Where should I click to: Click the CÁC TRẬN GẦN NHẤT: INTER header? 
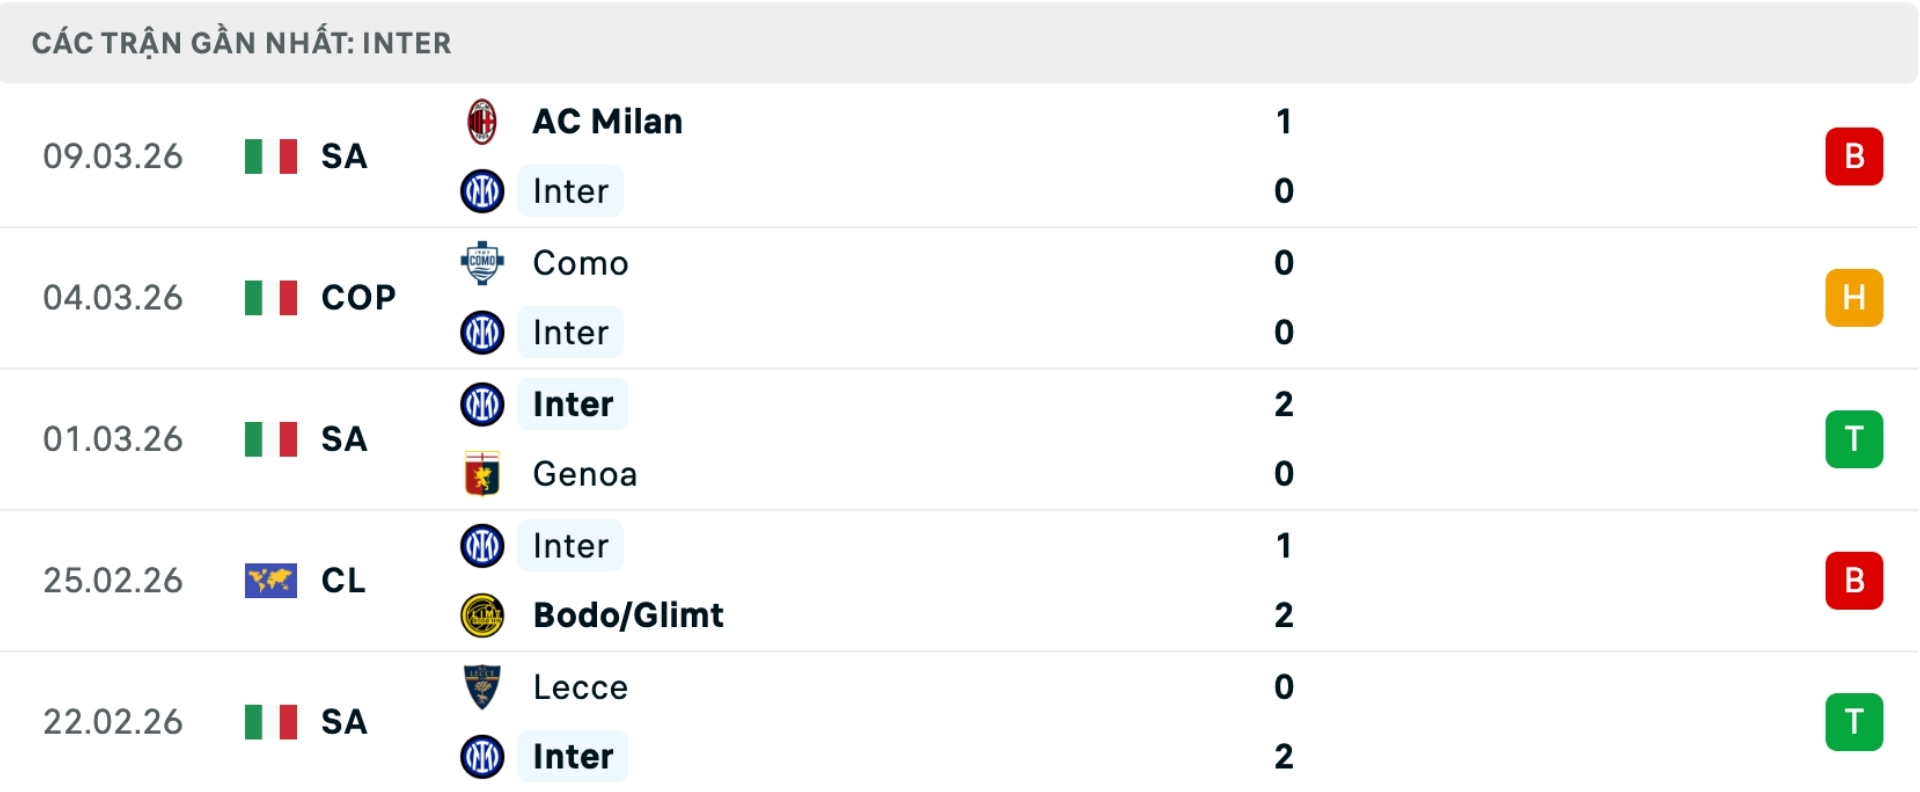click(x=239, y=42)
